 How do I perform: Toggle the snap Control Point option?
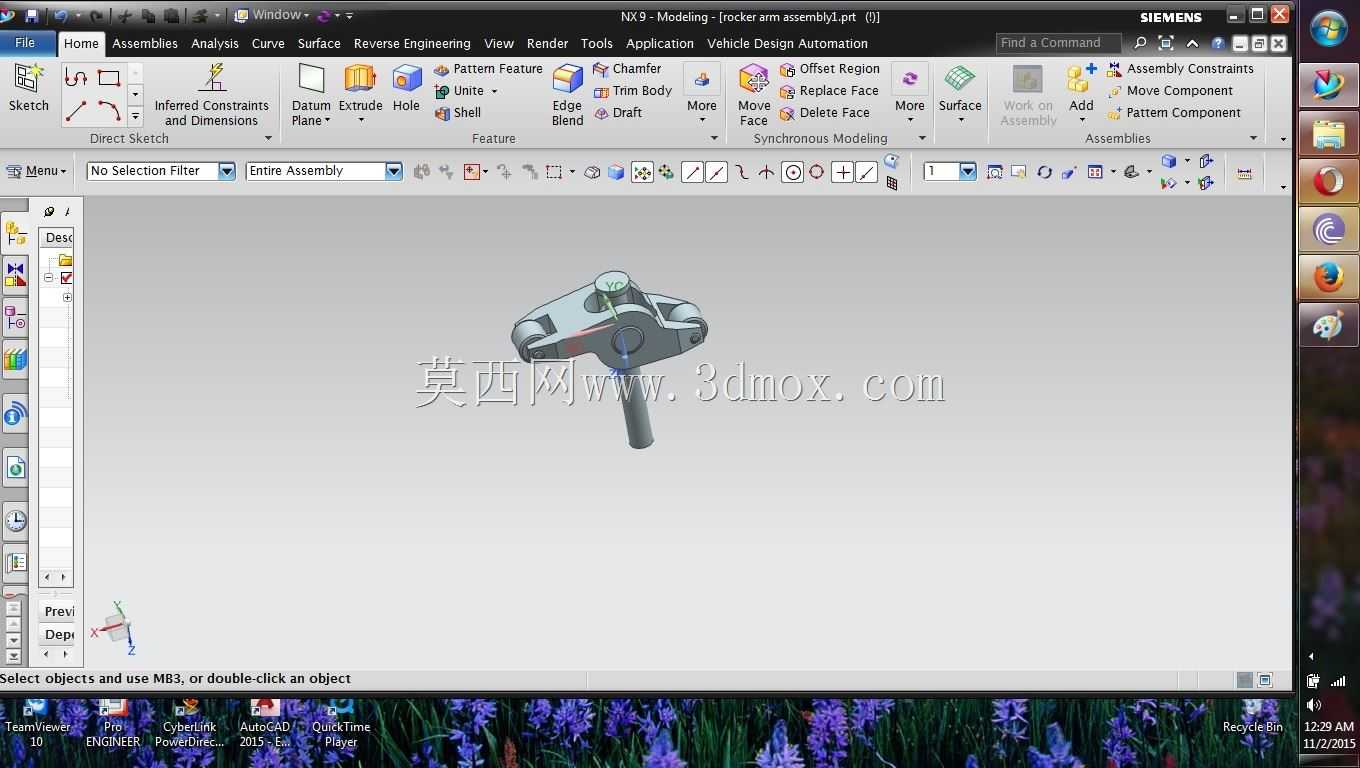click(741, 172)
